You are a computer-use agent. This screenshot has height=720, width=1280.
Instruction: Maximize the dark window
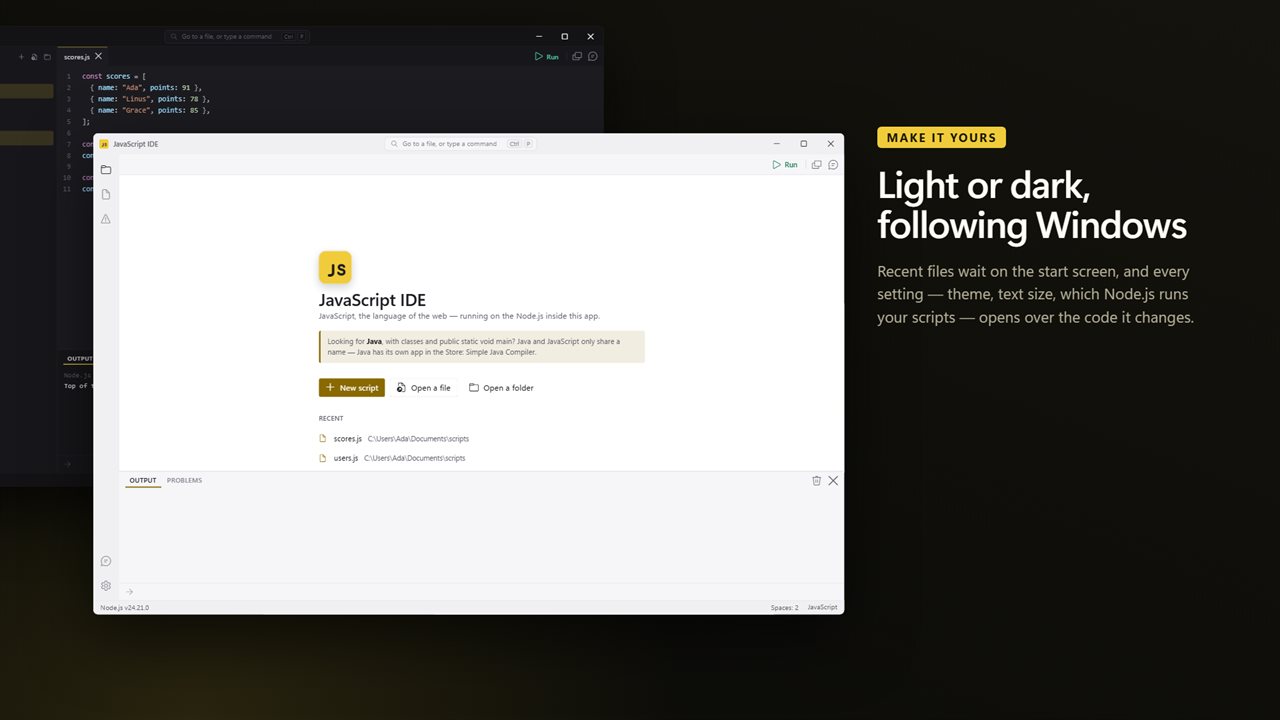[564, 37]
